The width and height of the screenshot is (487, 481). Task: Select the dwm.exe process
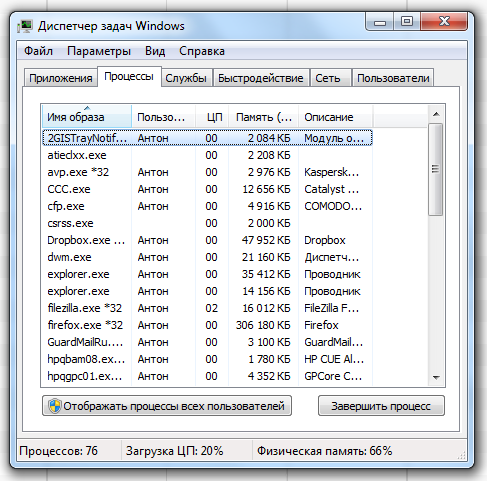(x=207, y=257)
